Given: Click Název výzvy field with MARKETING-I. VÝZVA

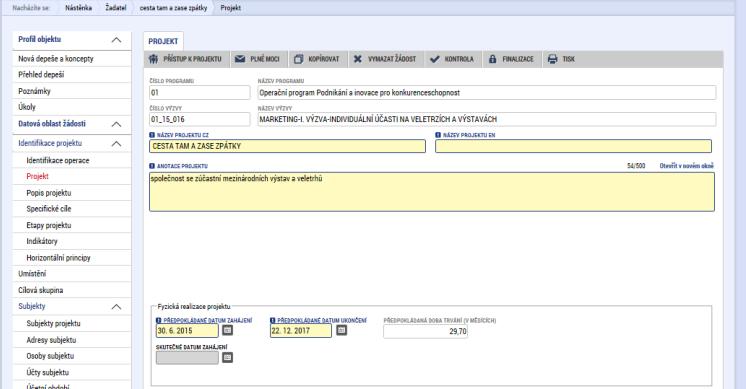Looking at the screenshot, I should coord(487,119).
